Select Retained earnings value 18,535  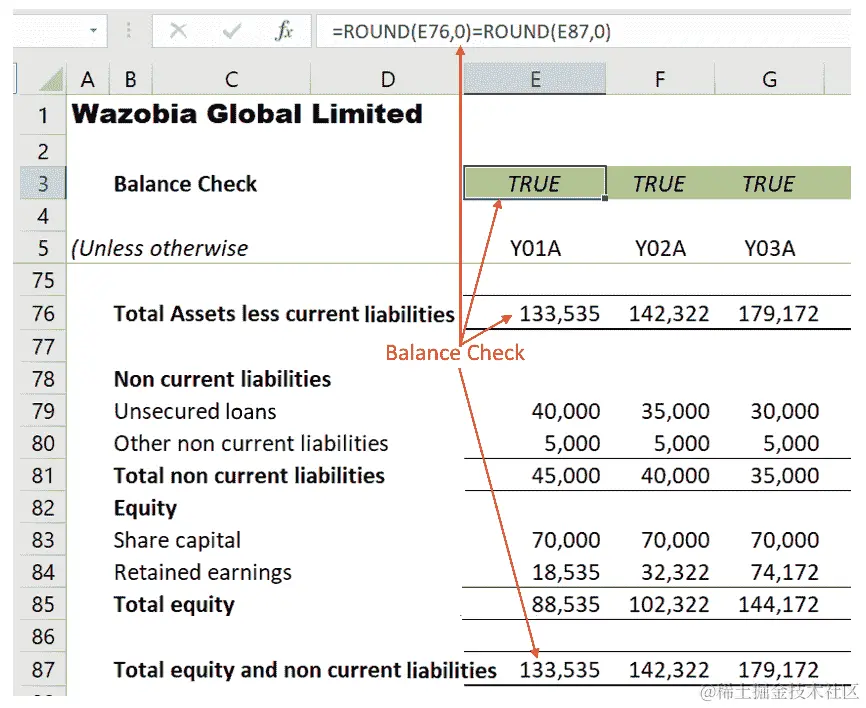tap(566, 573)
